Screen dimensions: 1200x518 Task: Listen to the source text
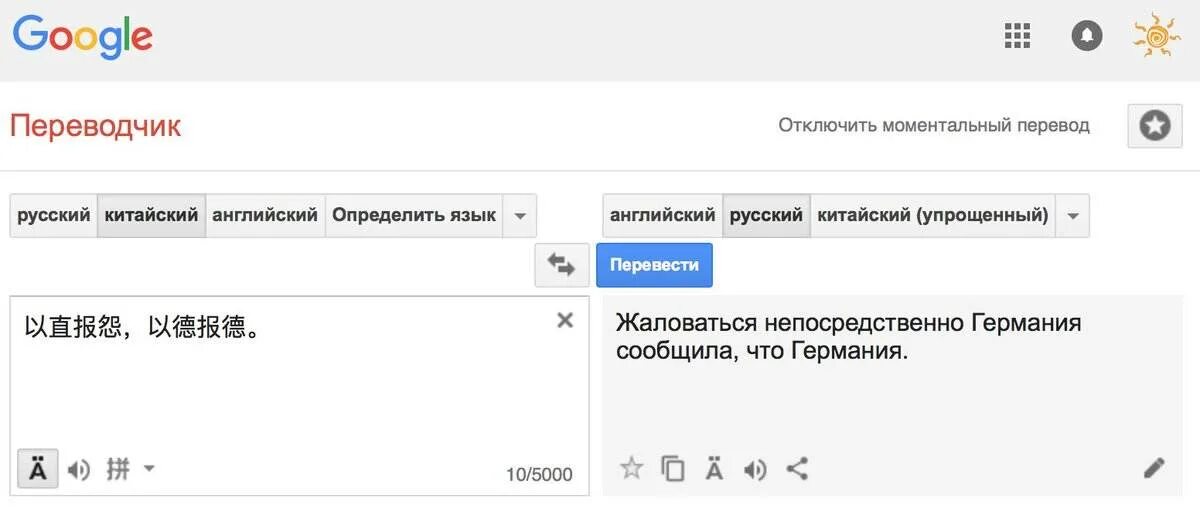(79, 469)
